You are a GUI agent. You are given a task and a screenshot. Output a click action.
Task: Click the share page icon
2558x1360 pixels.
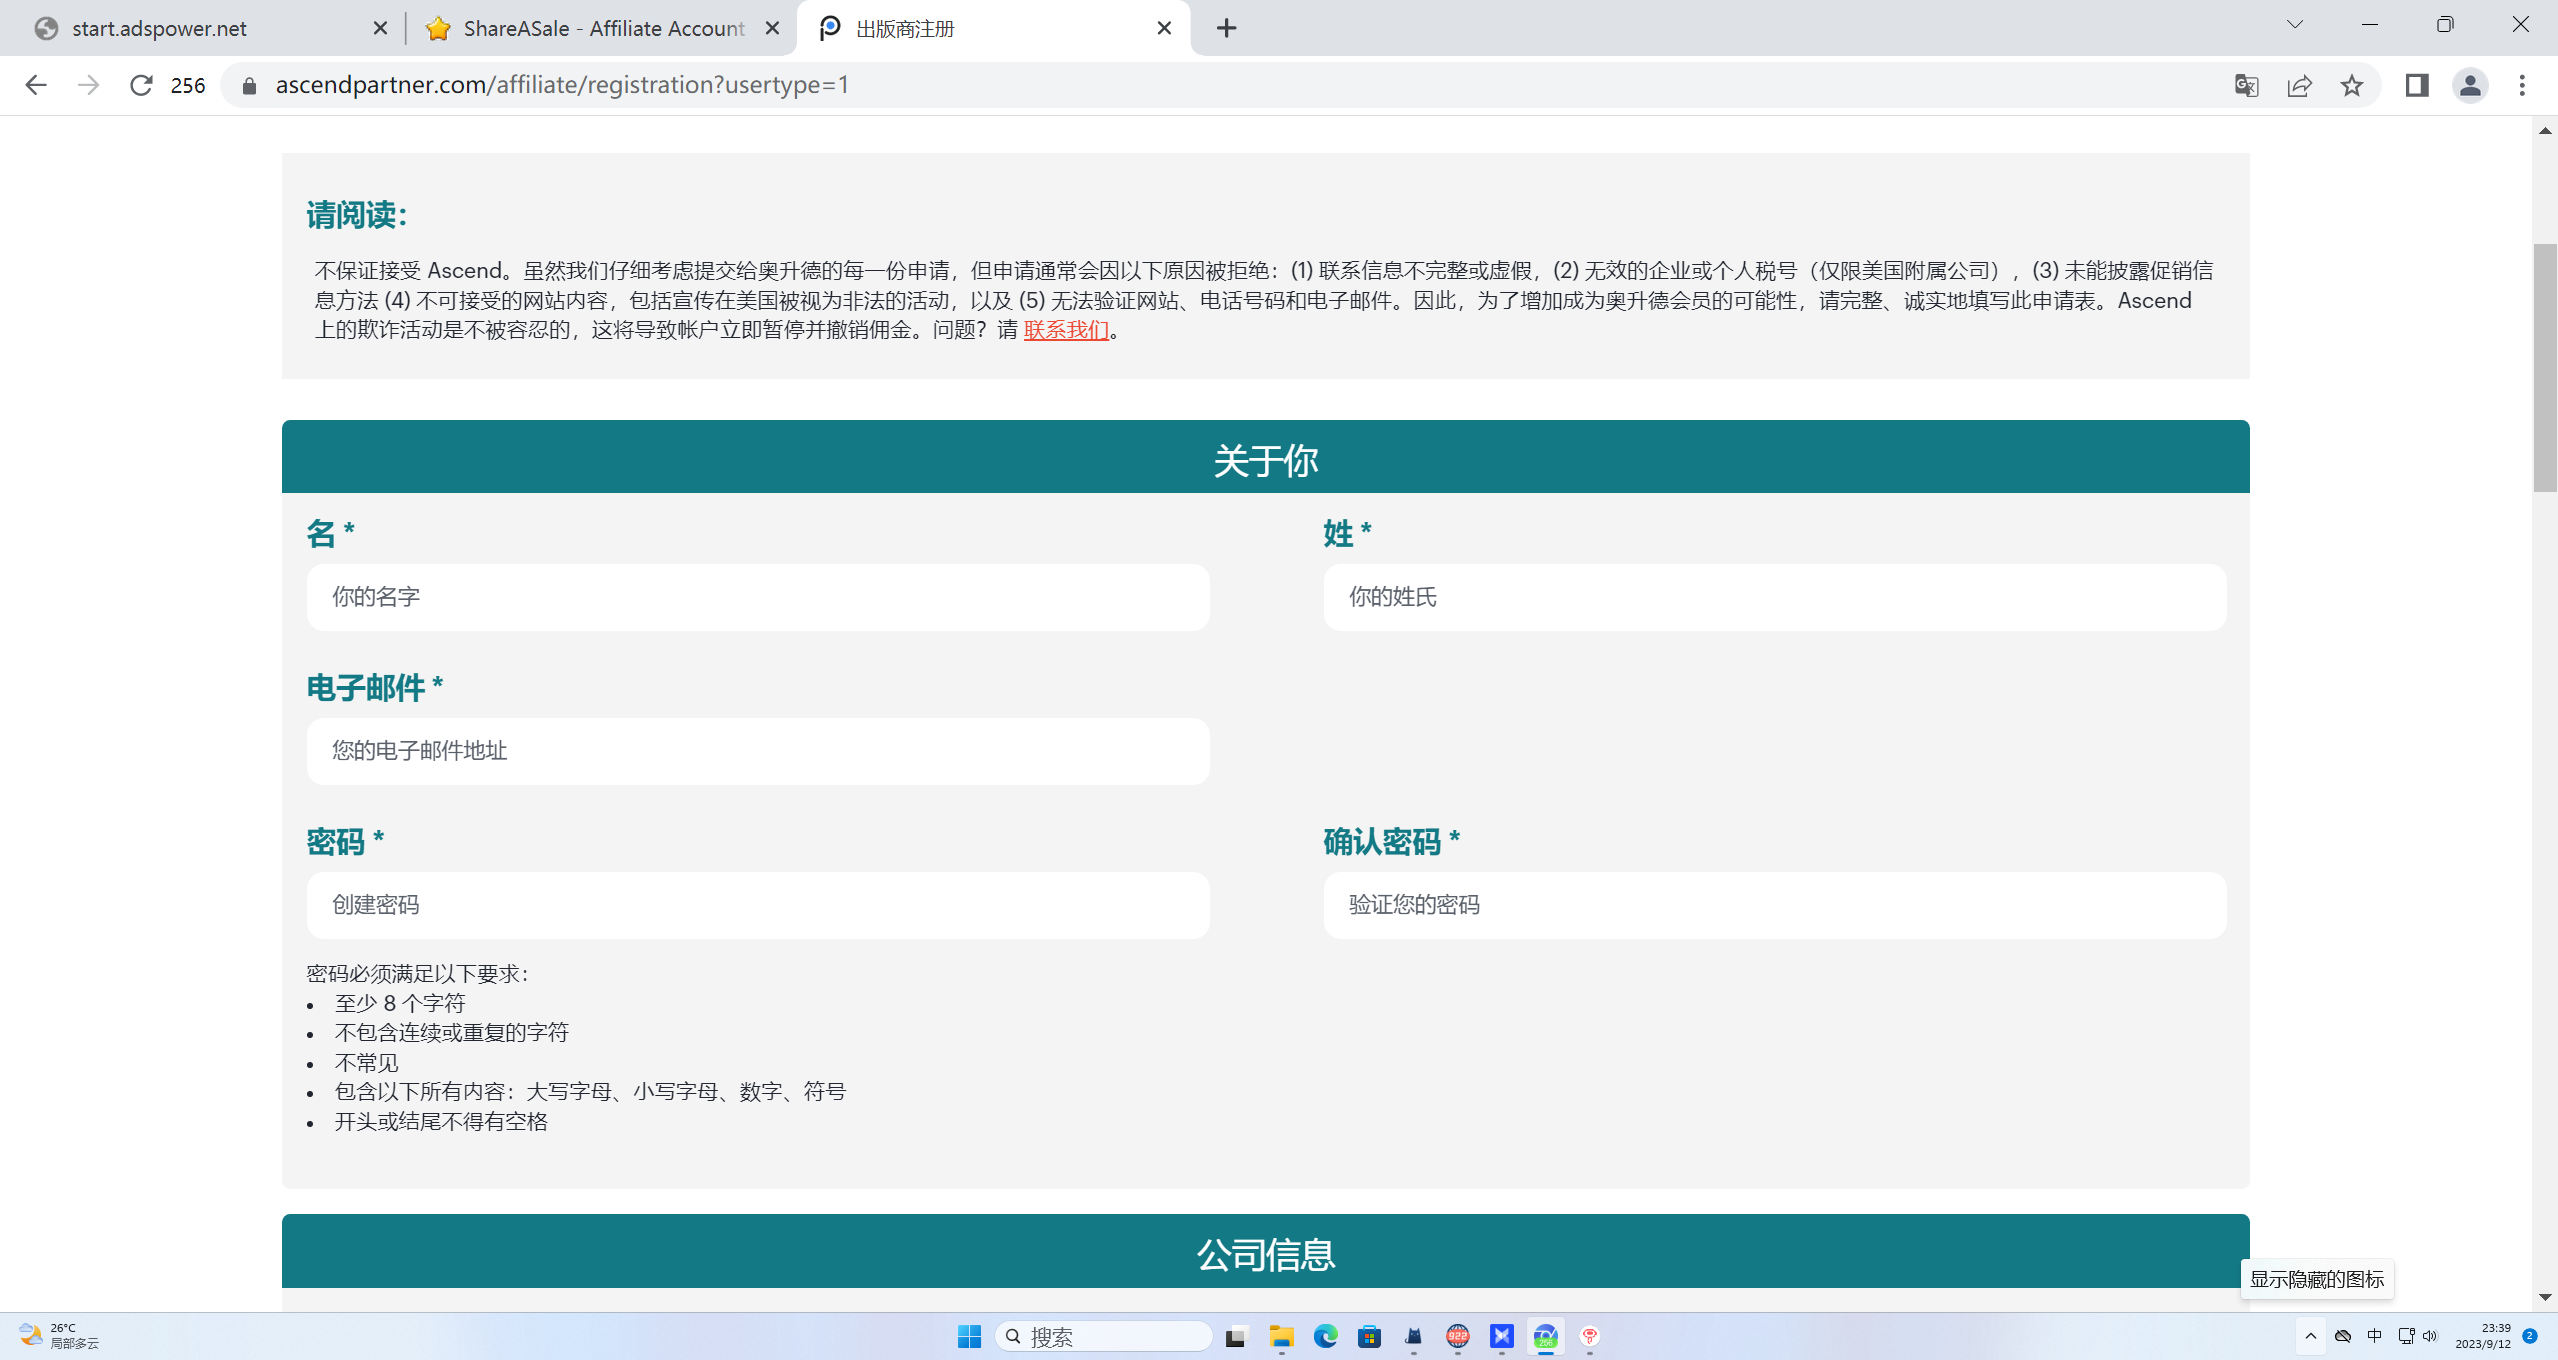pyautogui.click(x=2299, y=85)
